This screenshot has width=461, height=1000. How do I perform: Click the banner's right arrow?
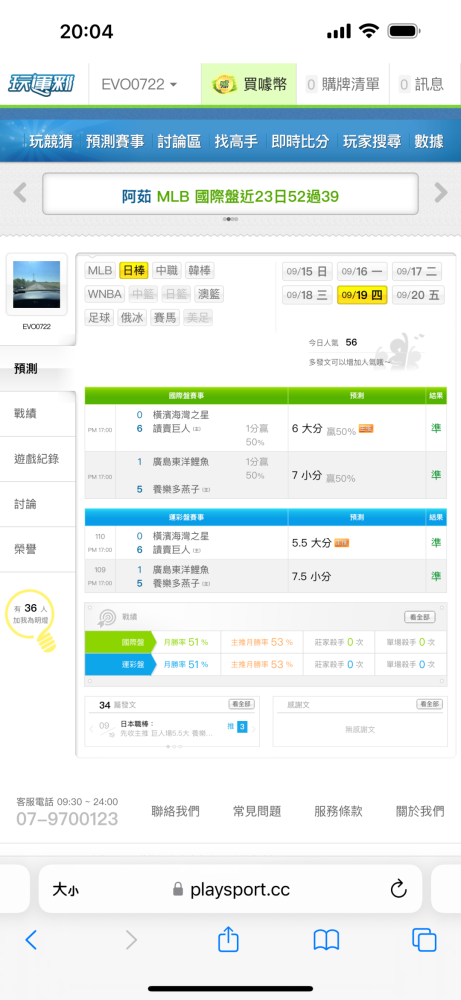441,193
